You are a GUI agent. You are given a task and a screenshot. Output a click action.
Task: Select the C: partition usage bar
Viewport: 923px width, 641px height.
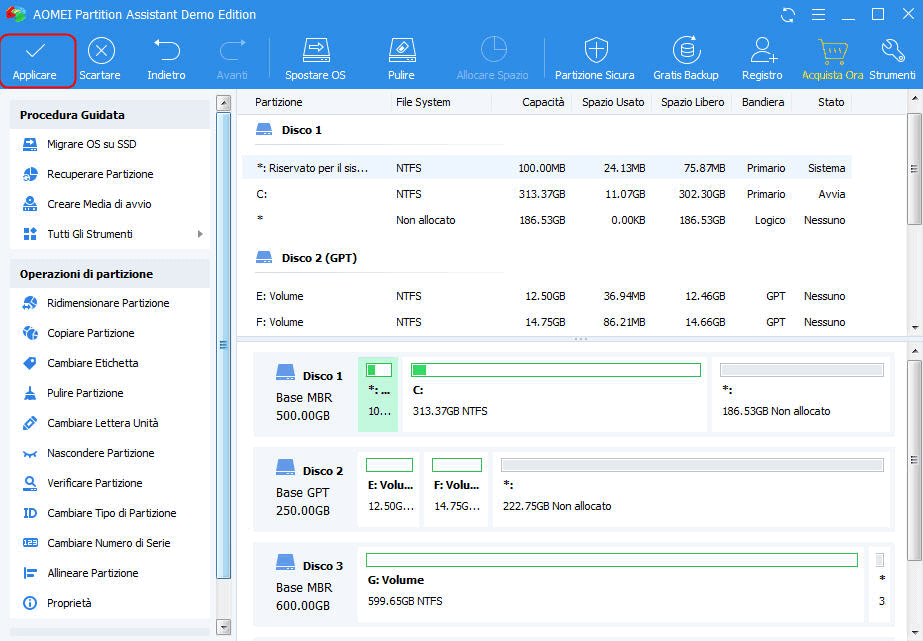click(x=555, y=370)
